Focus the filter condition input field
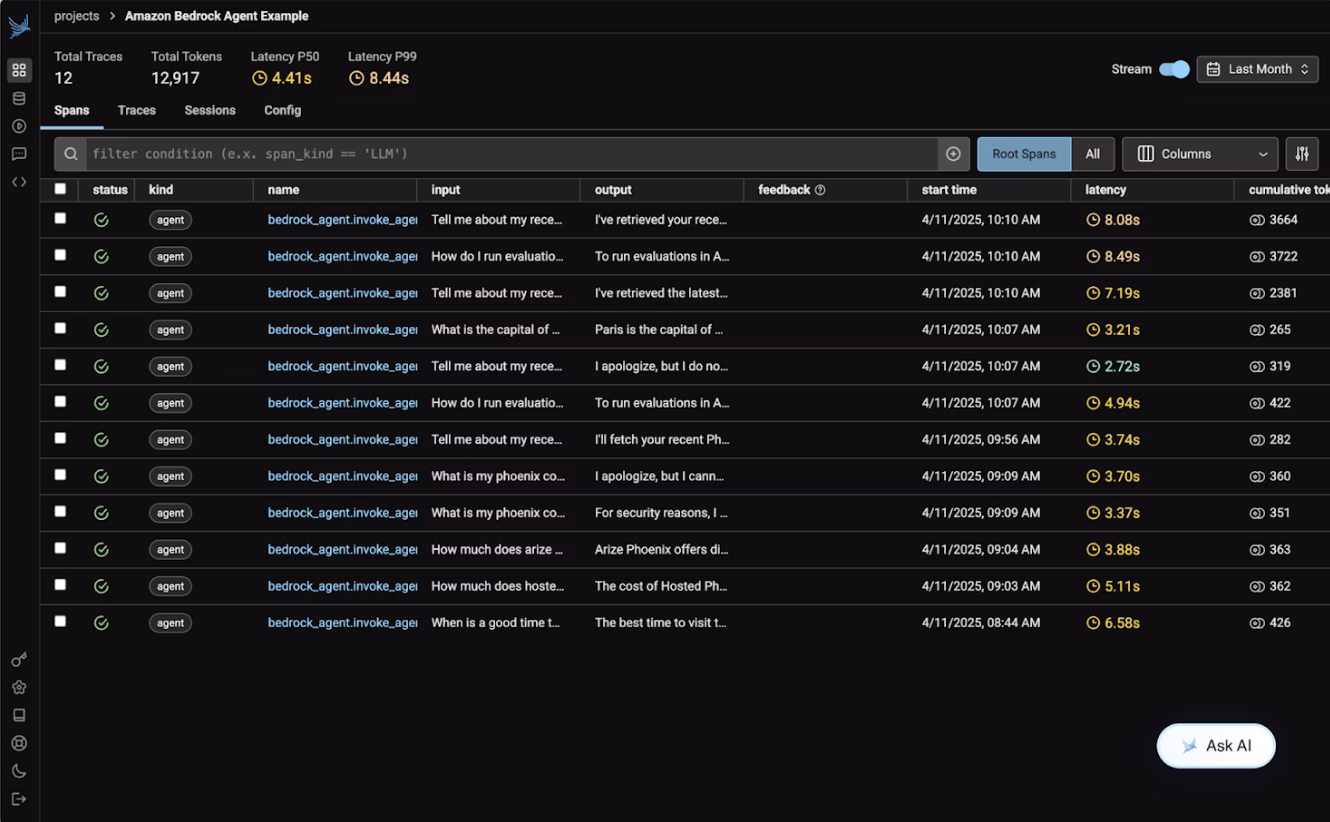The height and width of the screenshot is (822, 1330). (510, 154)
